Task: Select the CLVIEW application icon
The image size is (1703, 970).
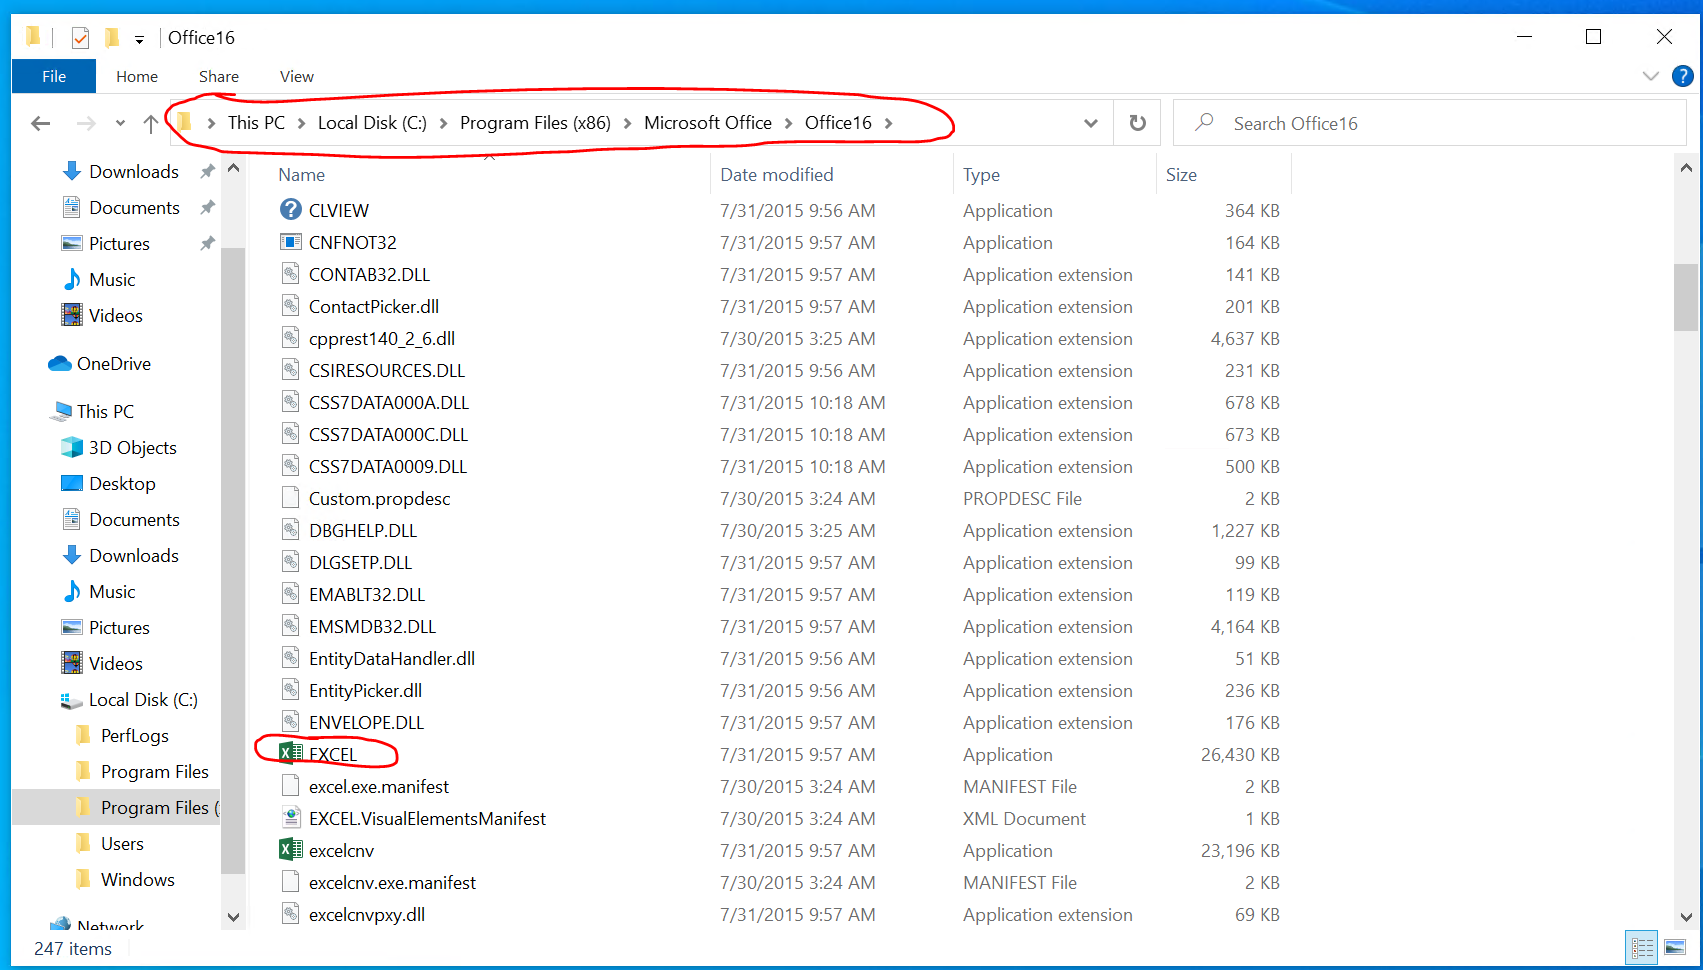Action: point(291,210)
